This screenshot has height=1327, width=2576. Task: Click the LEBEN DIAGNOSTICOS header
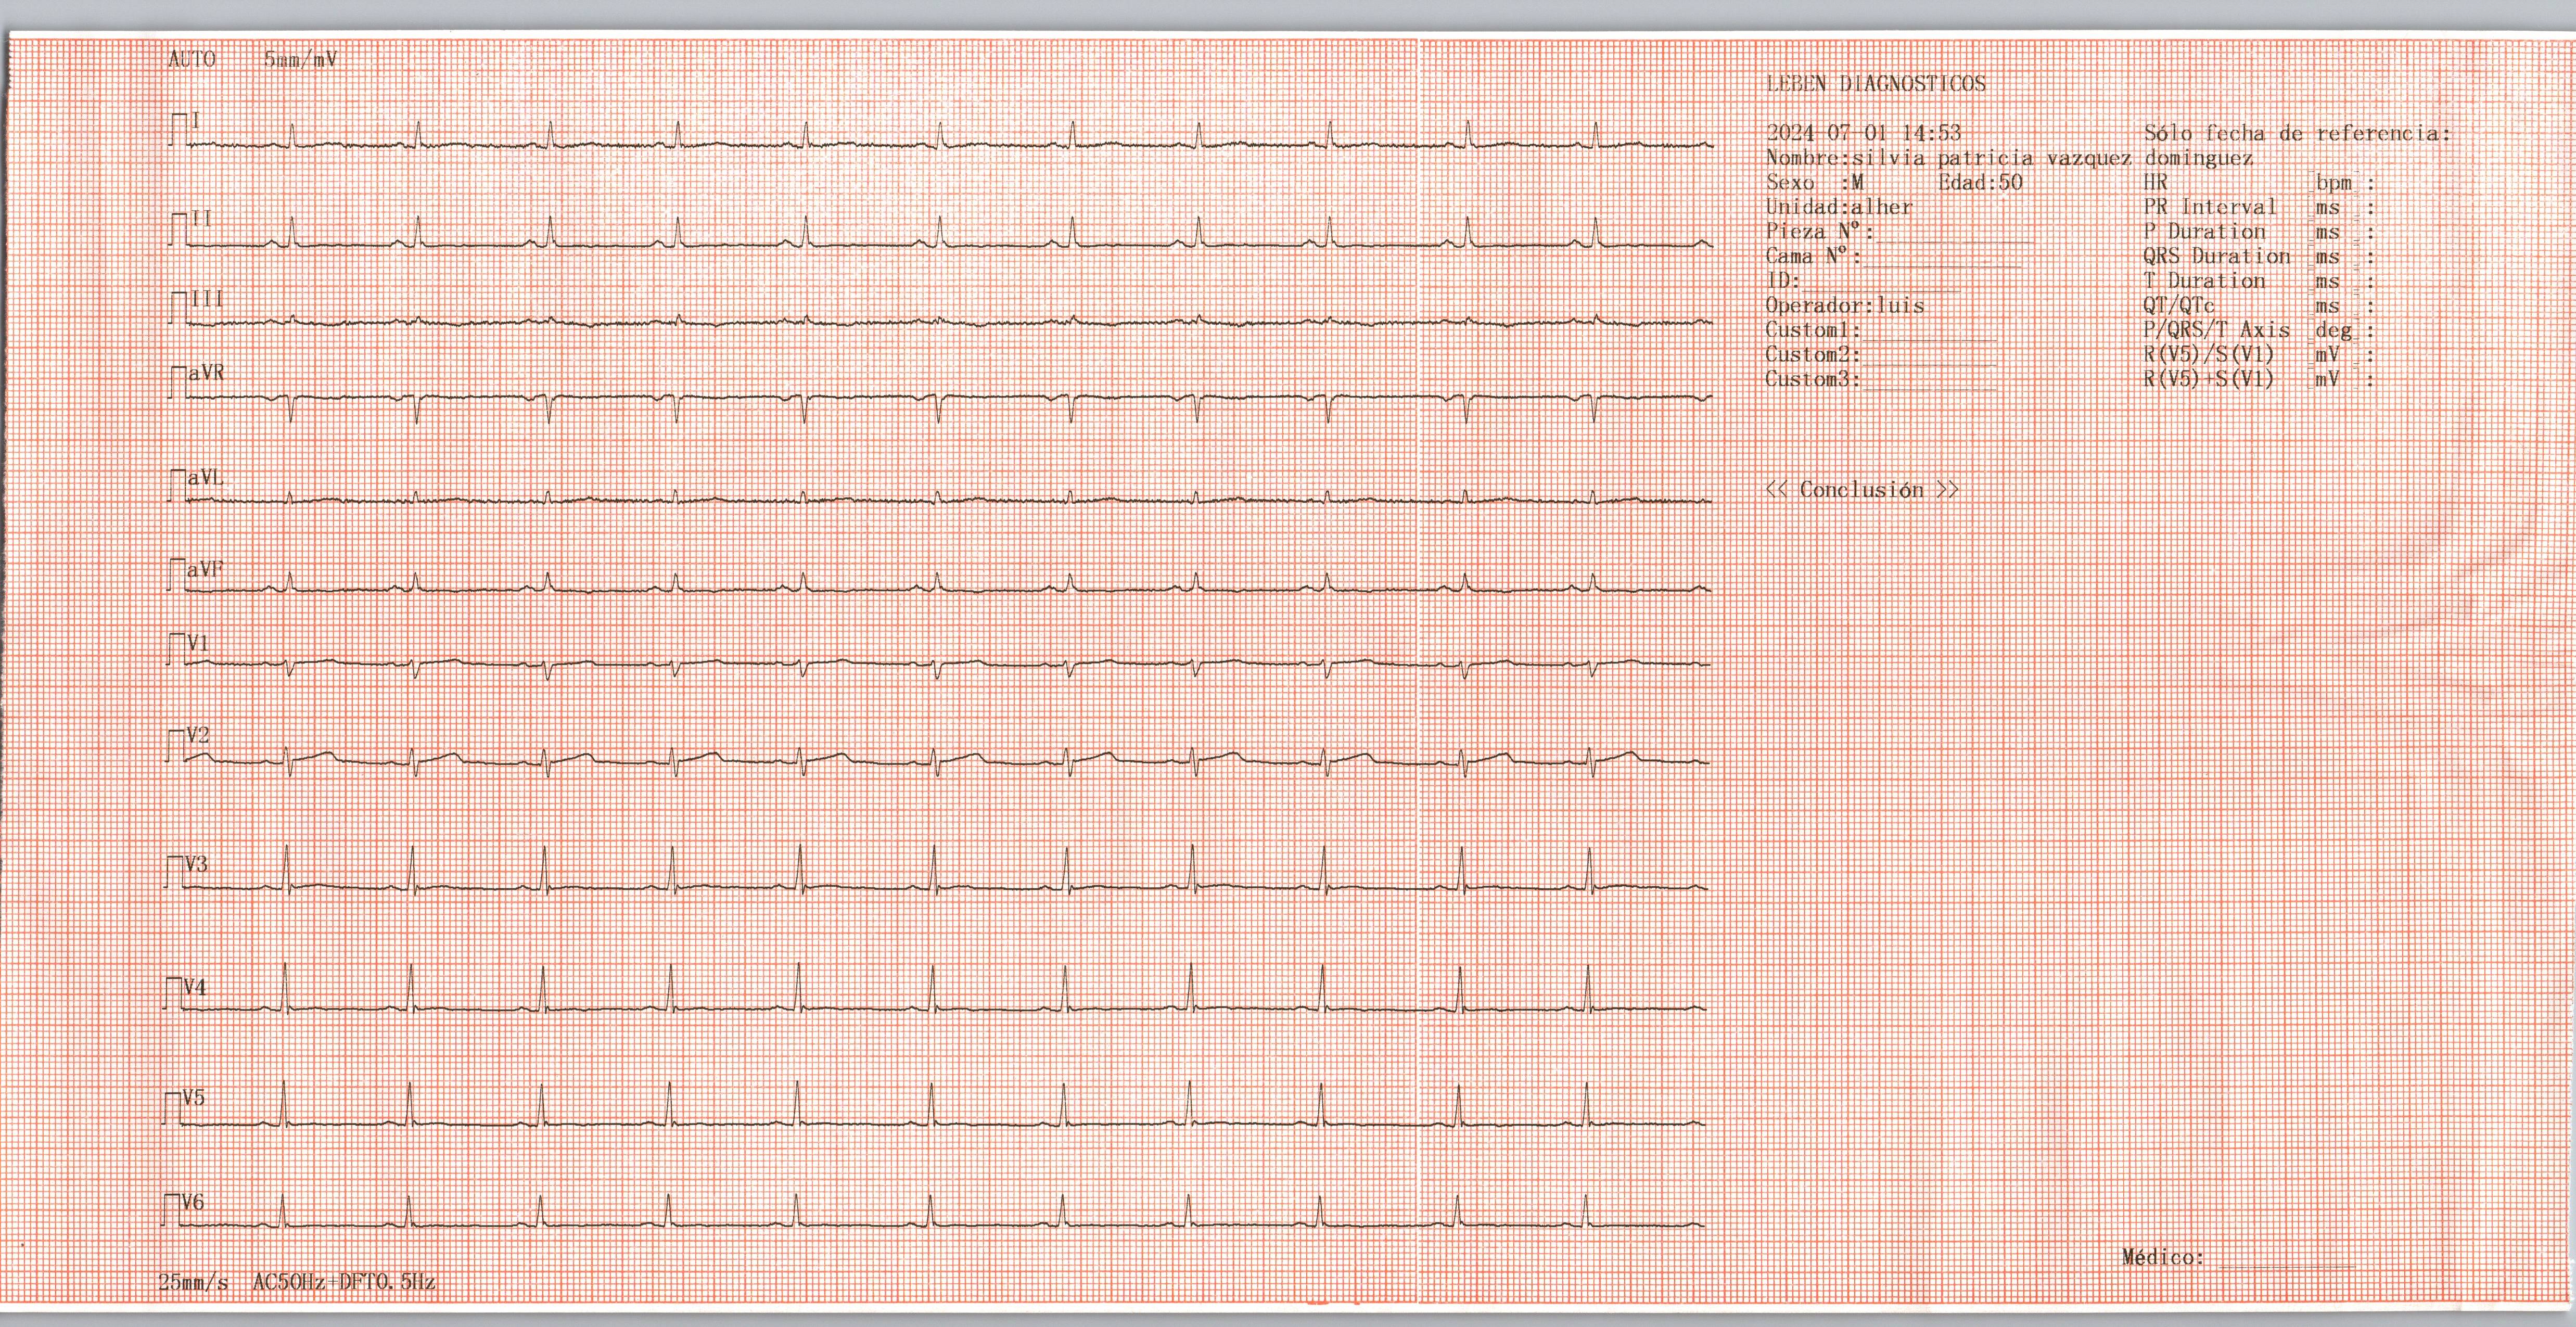pyautogui.click(x=1876, y=83)
